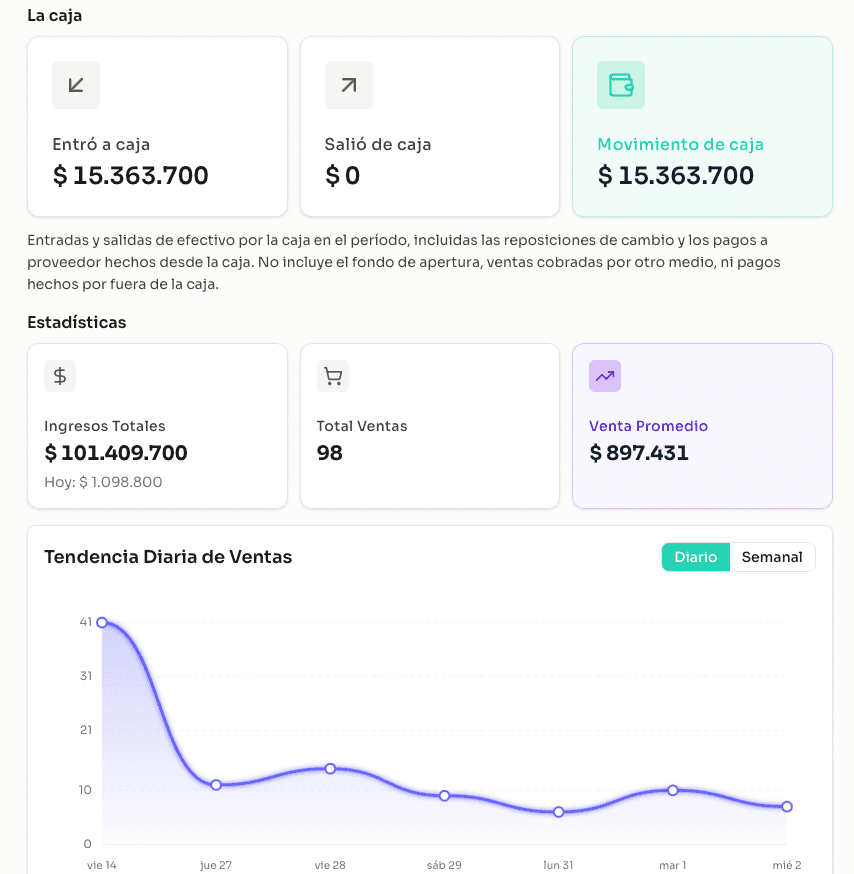
Task: Select the mar 1 data point on the chart
Action: click(x=673, y=790)
